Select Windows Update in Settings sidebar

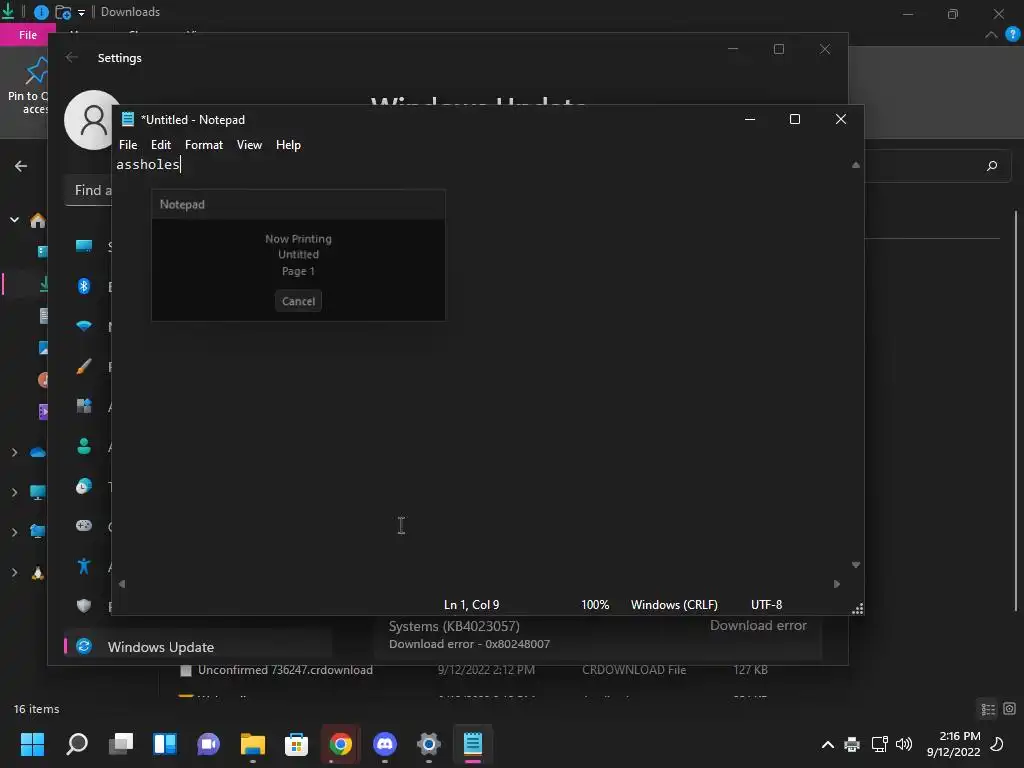[x=199, y=647]
